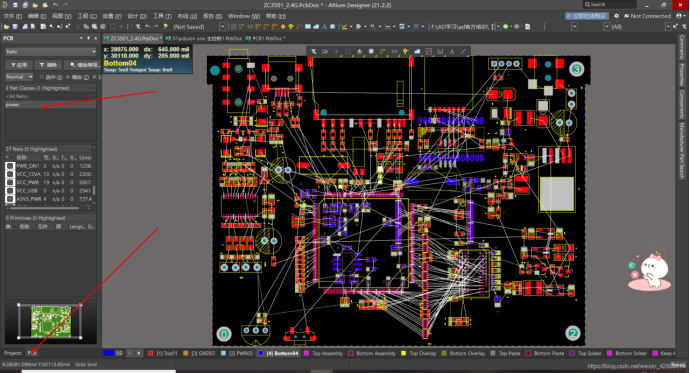Click the blue current layer color swatch beside LS
690x373 pixels.
[x=109, y=353]
